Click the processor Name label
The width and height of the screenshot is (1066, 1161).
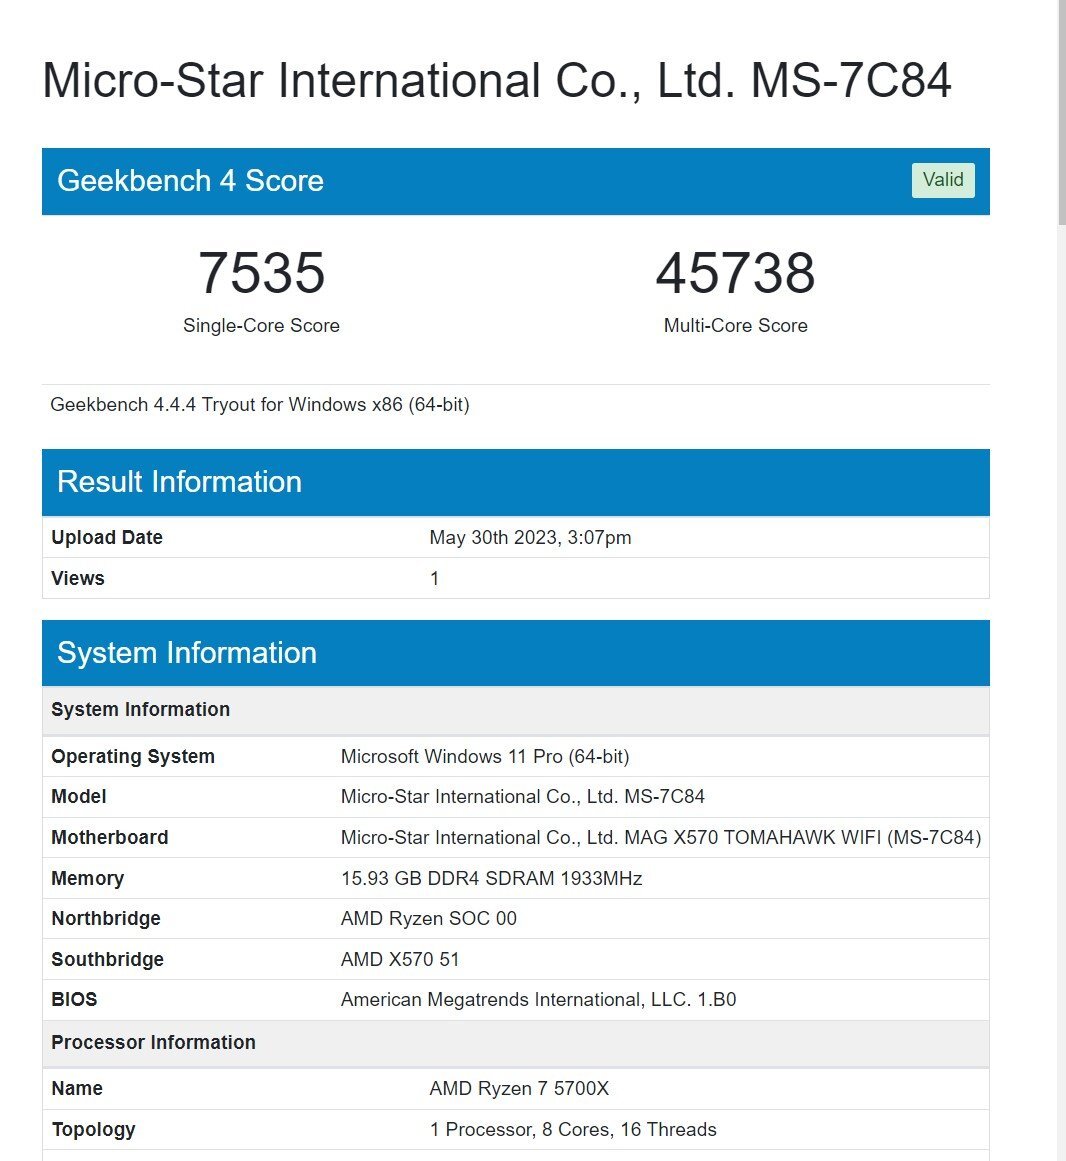(77, 1088)
